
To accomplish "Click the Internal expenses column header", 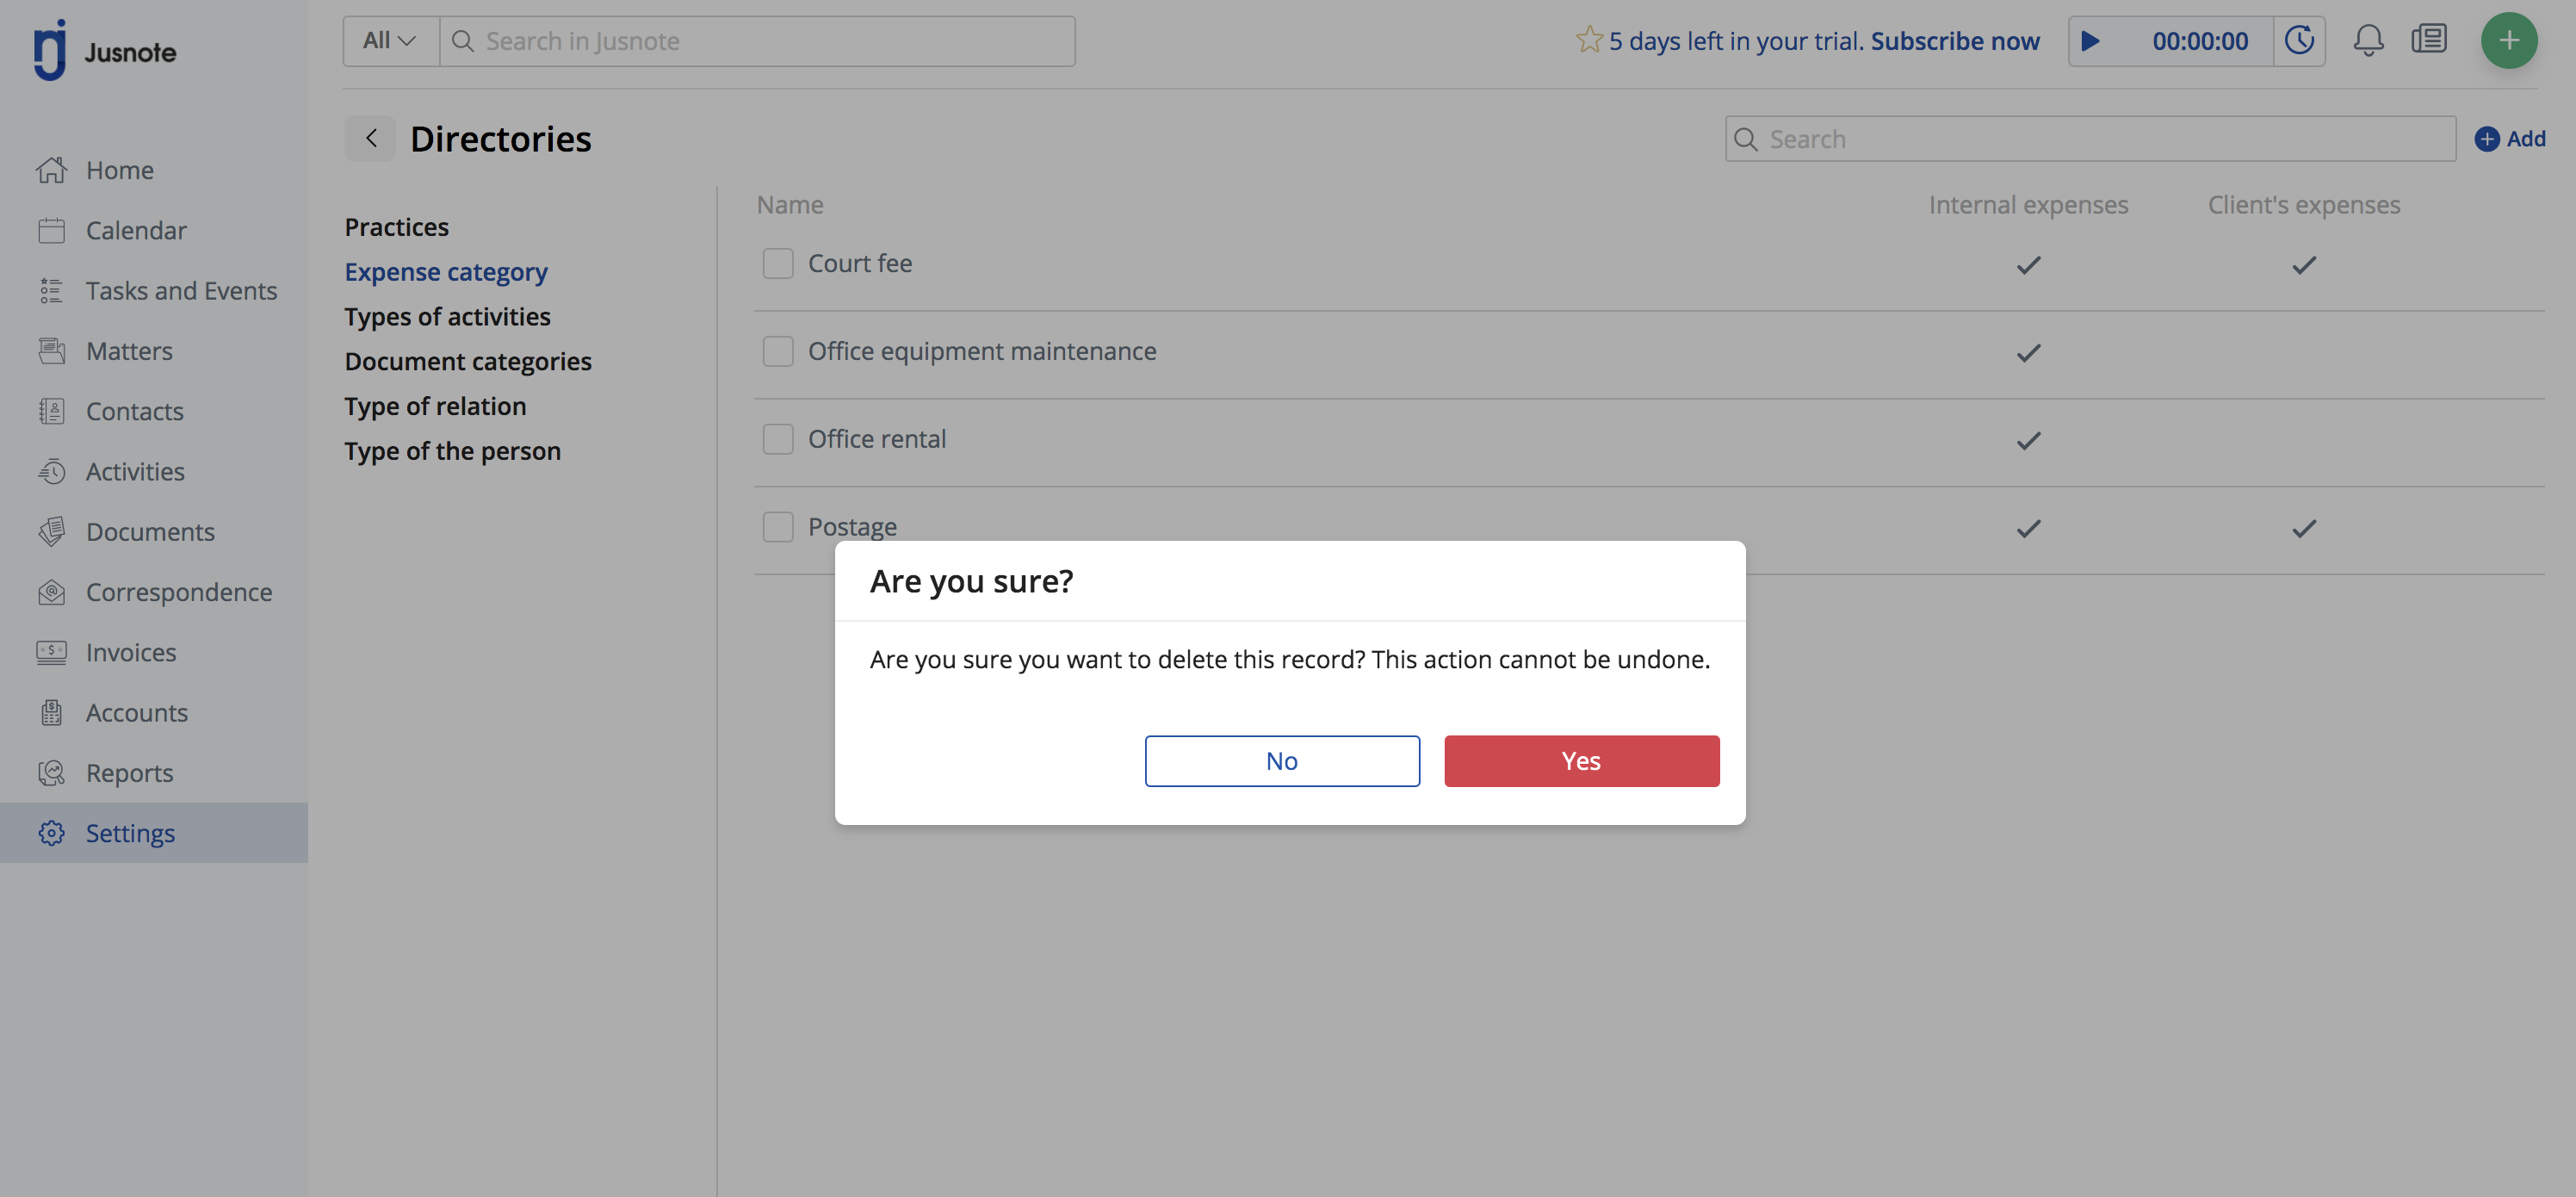I will click(x=2028, y=205).
